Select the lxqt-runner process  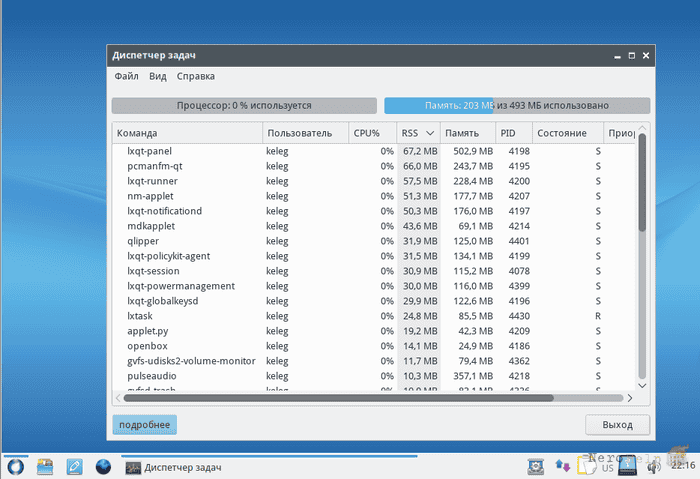[x=373, y=181]
